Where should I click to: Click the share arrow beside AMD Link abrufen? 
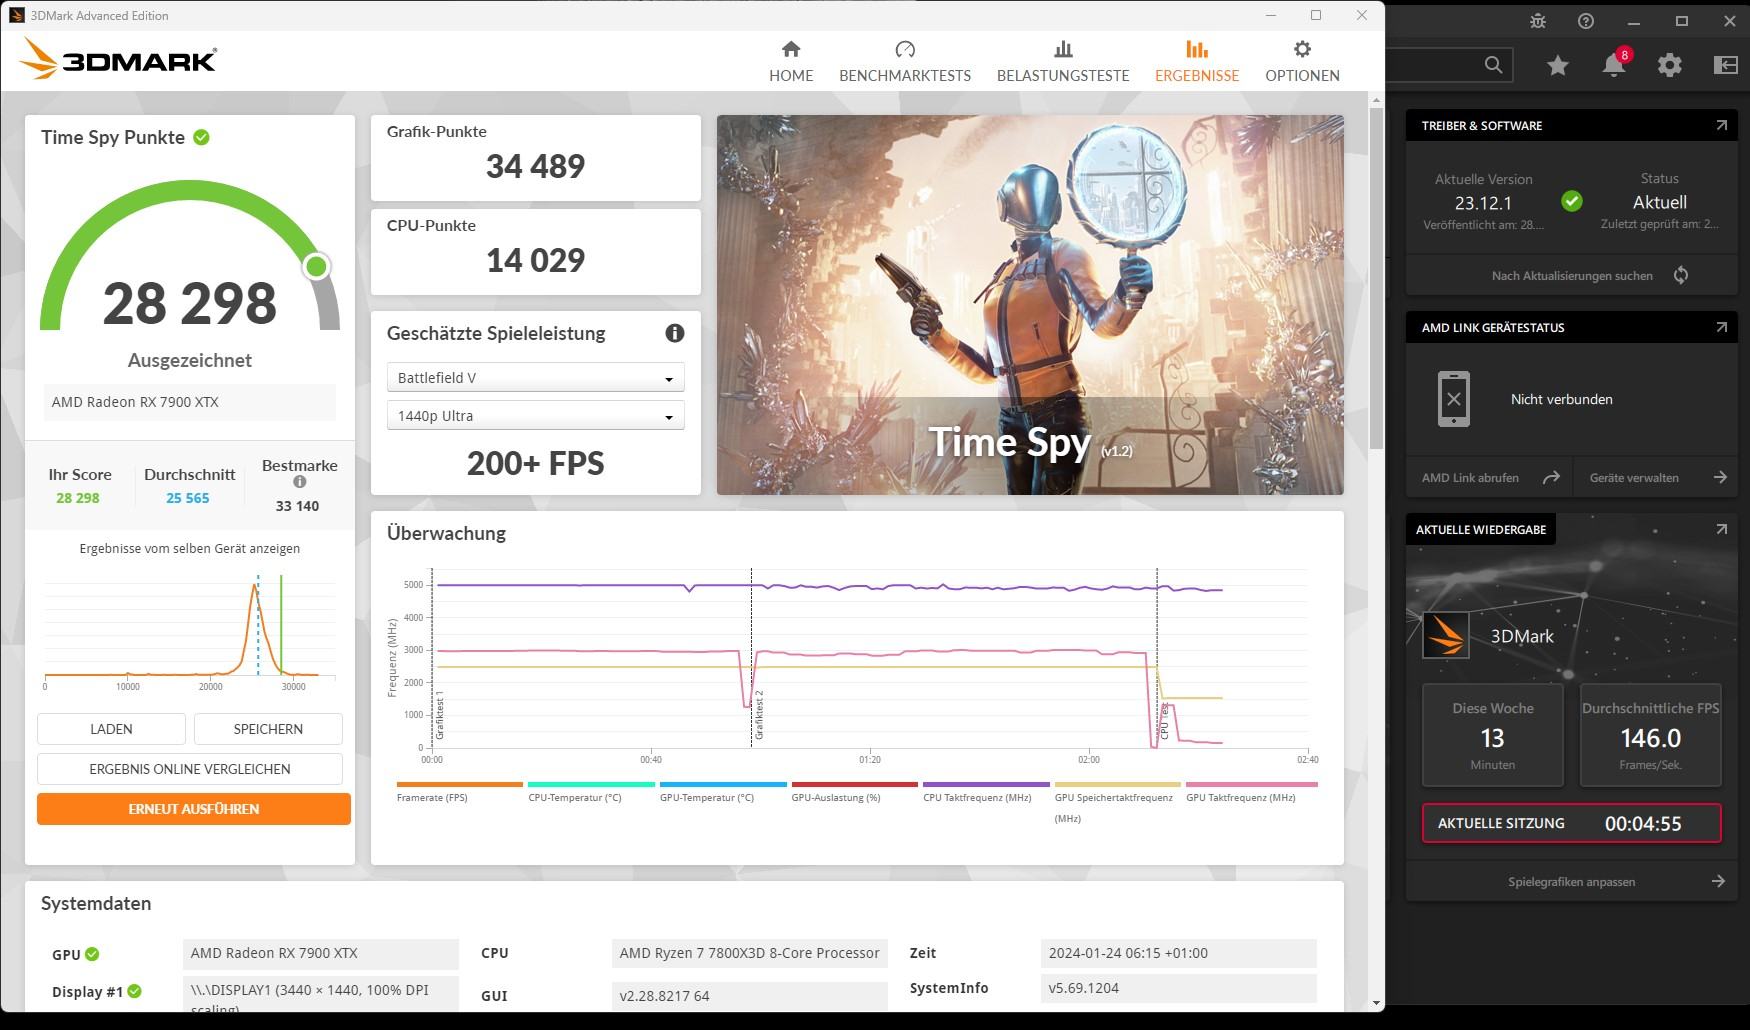point(1551,478)
